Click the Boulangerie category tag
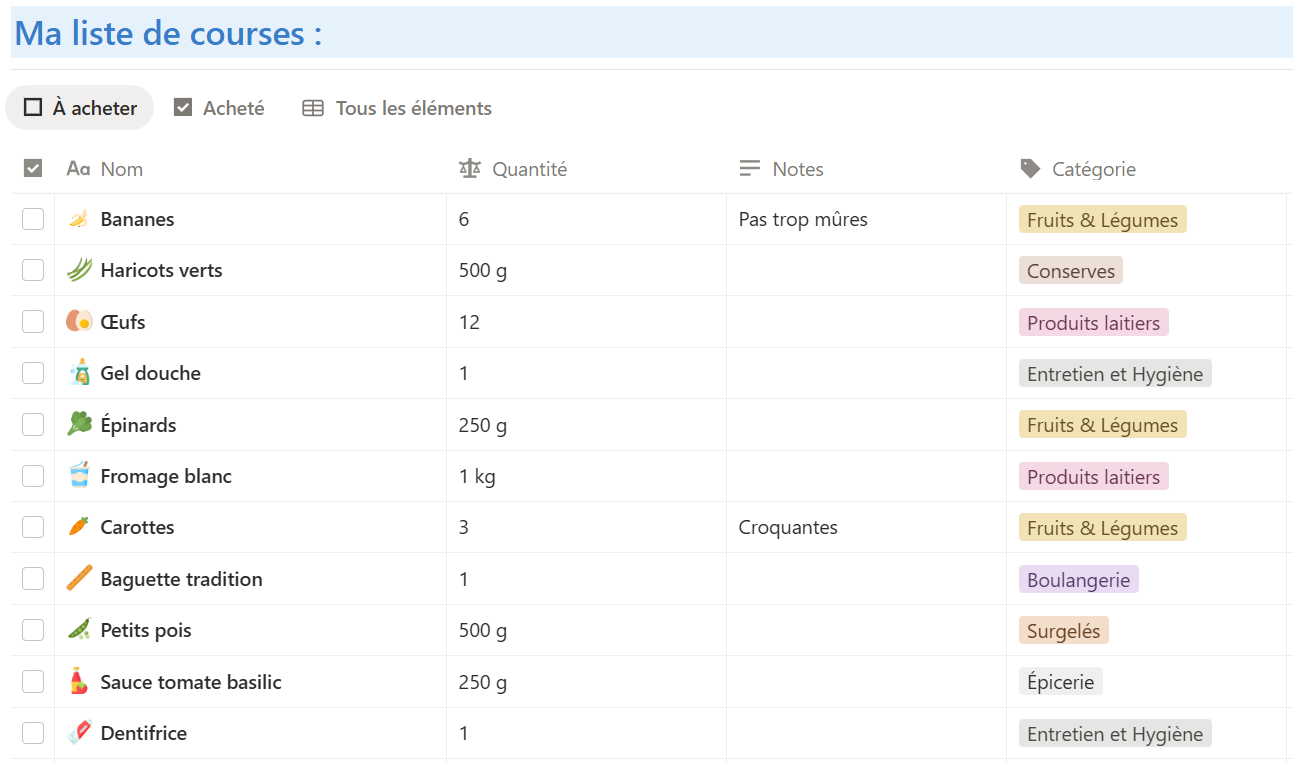Screen dimensions: 1293x764 click(x=1078, y=580)
